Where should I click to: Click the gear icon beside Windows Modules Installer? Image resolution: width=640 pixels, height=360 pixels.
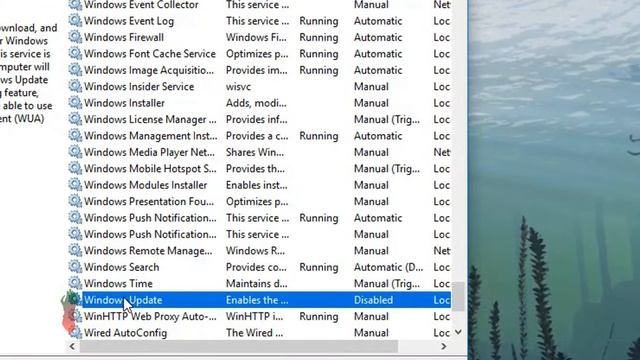[x=75, y=184]
